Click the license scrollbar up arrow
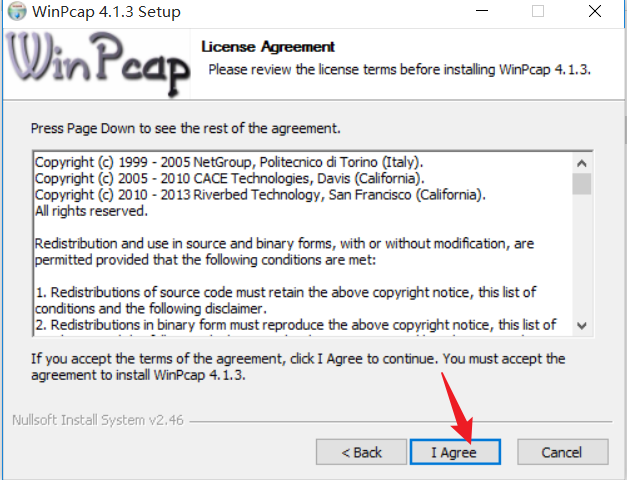Image resolution: width=627 pixels, height=480 pixels. point(582,163)
